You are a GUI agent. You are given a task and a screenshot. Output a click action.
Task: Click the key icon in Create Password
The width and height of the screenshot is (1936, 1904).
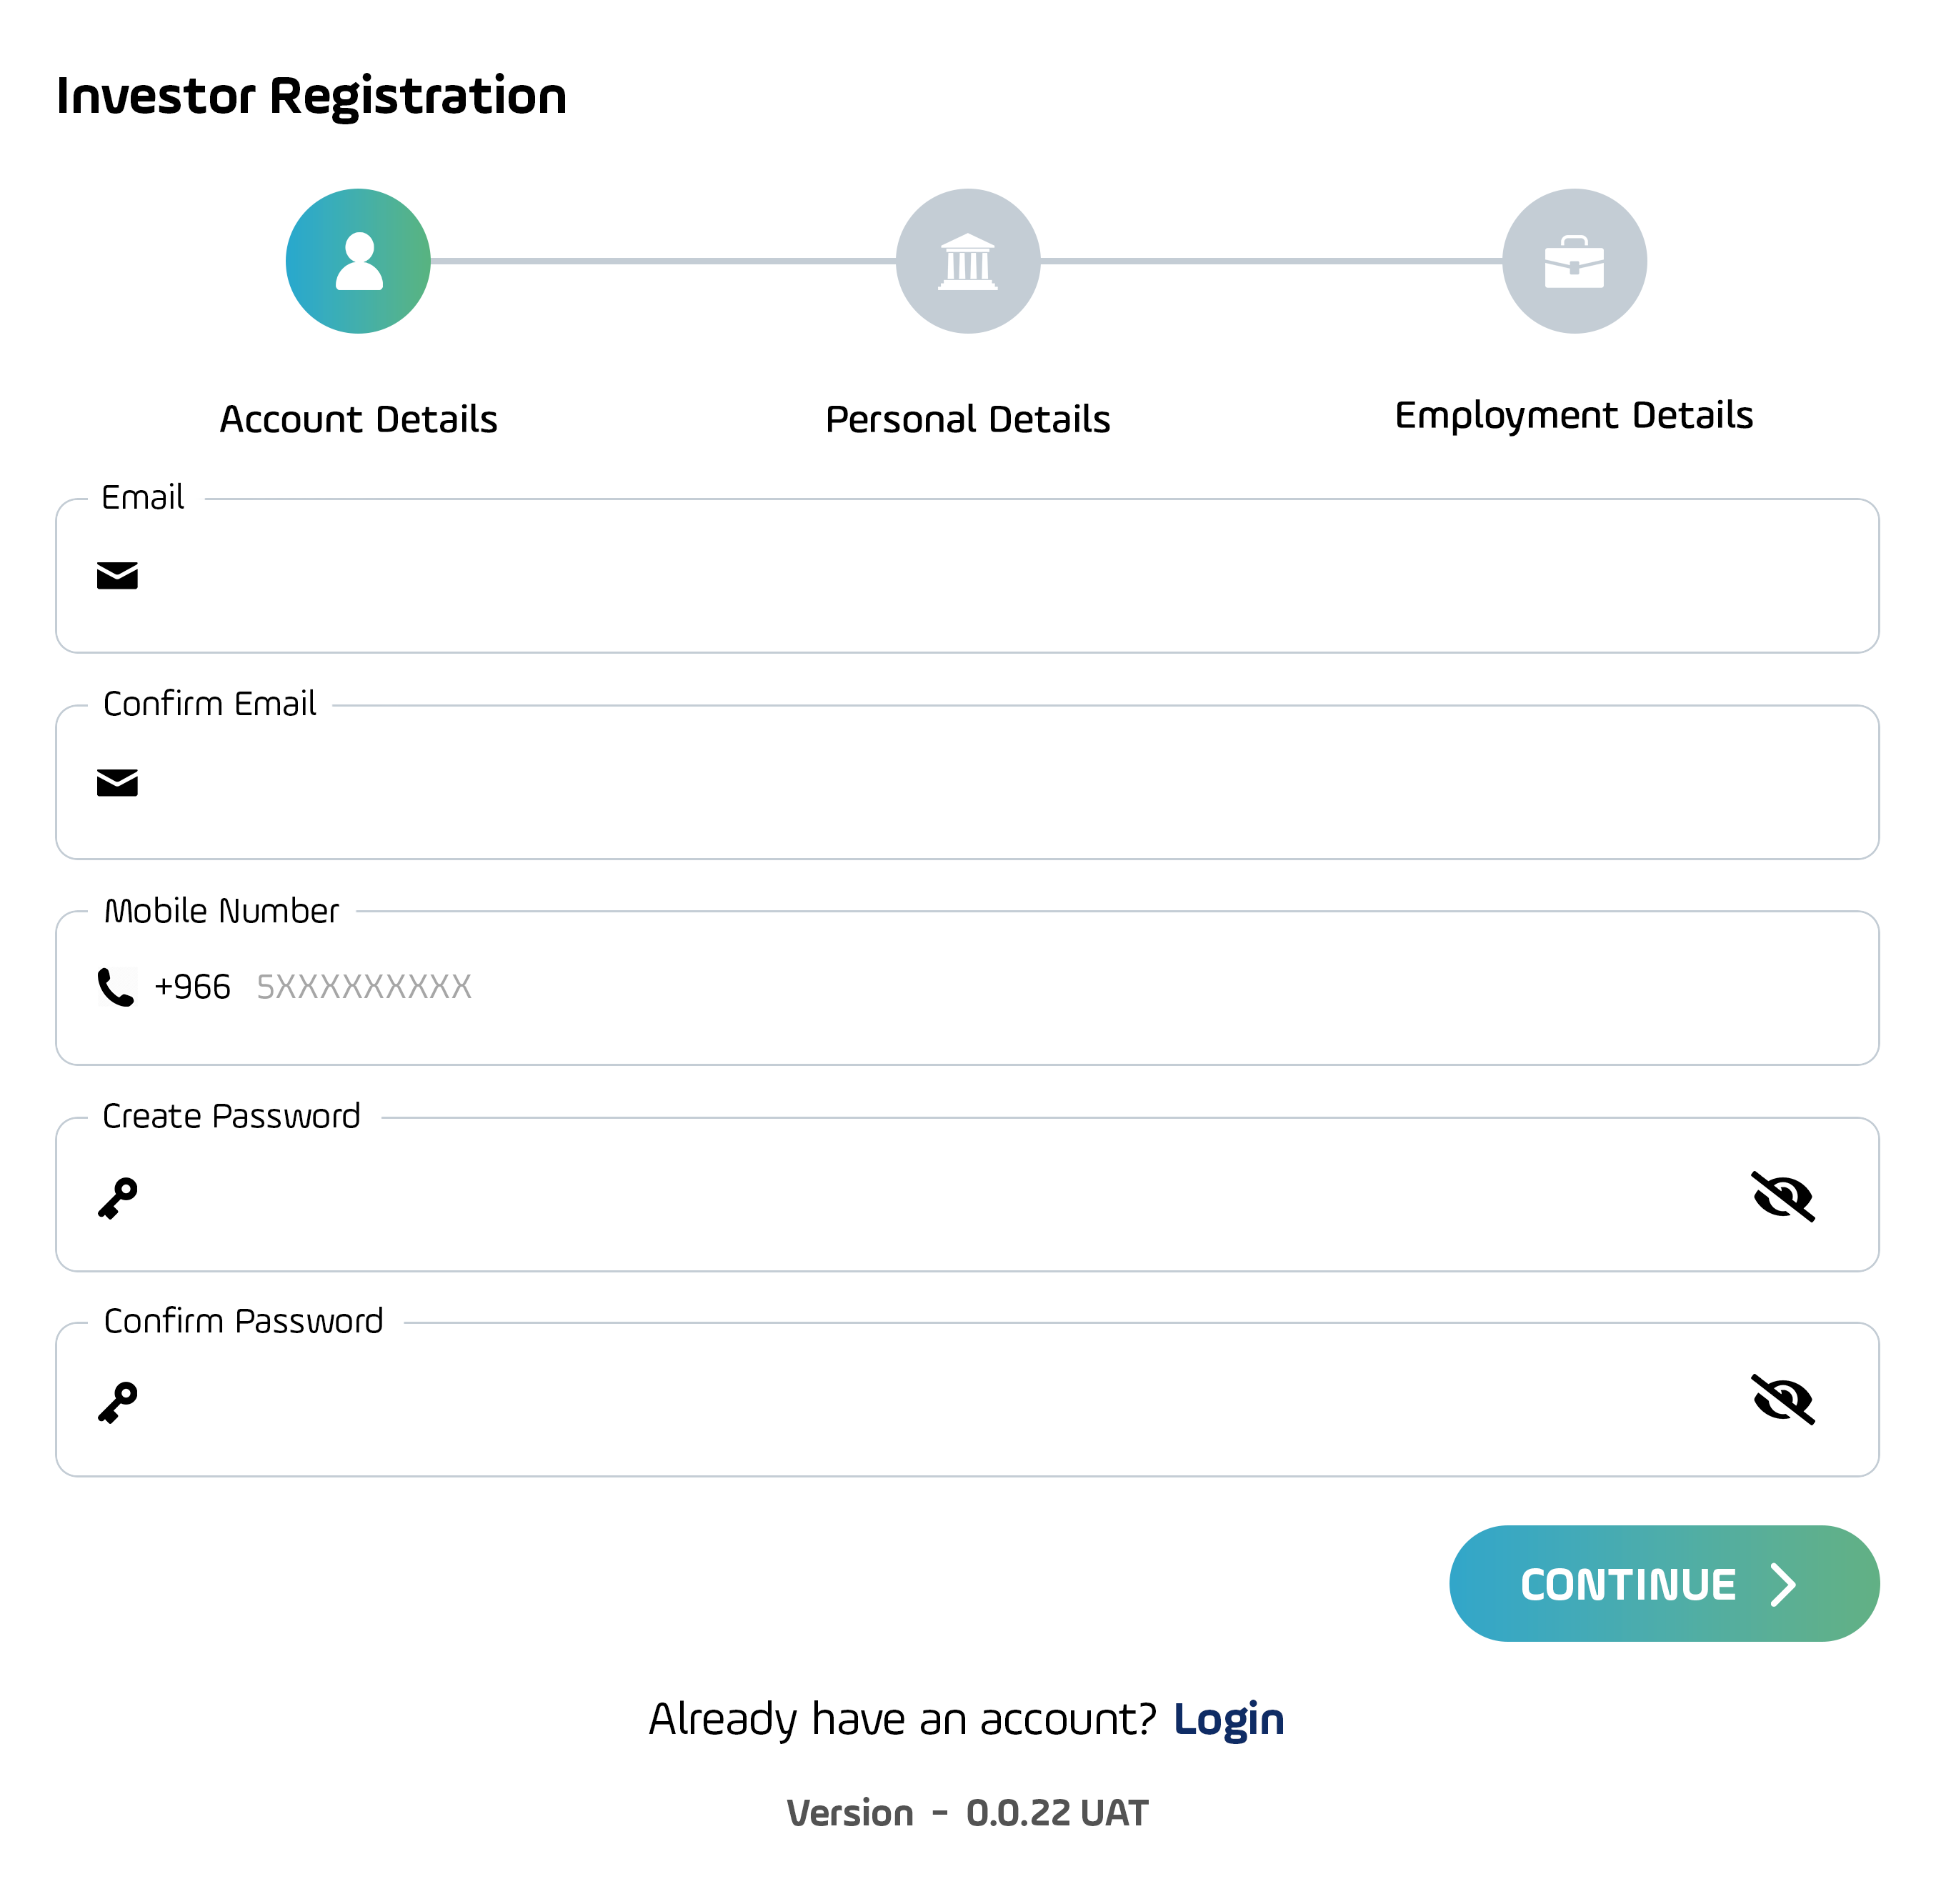click(117, 1197)
